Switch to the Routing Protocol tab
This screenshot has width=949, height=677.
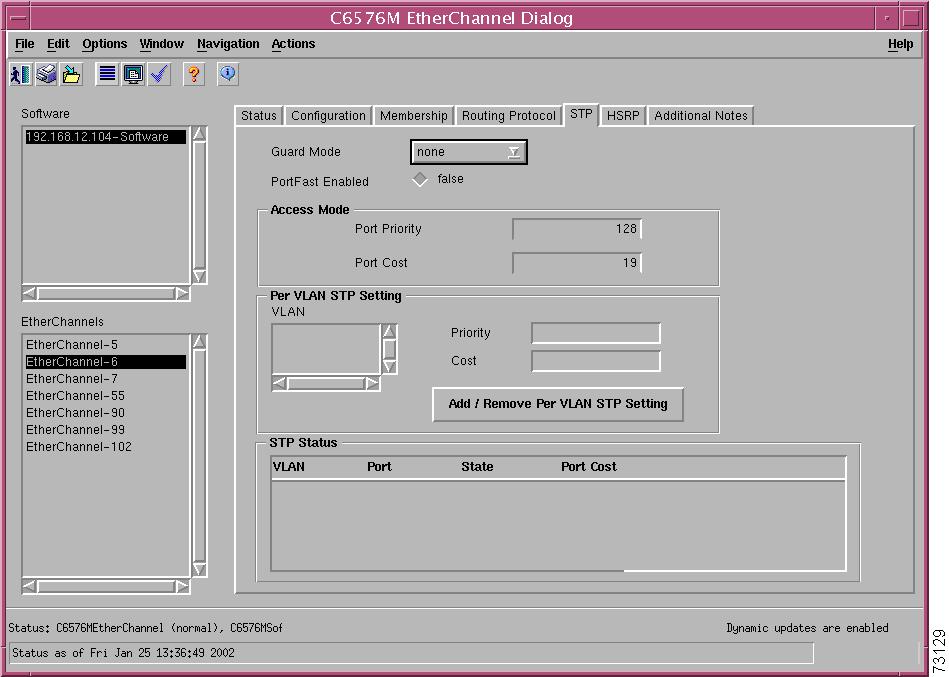coord(508,116)
